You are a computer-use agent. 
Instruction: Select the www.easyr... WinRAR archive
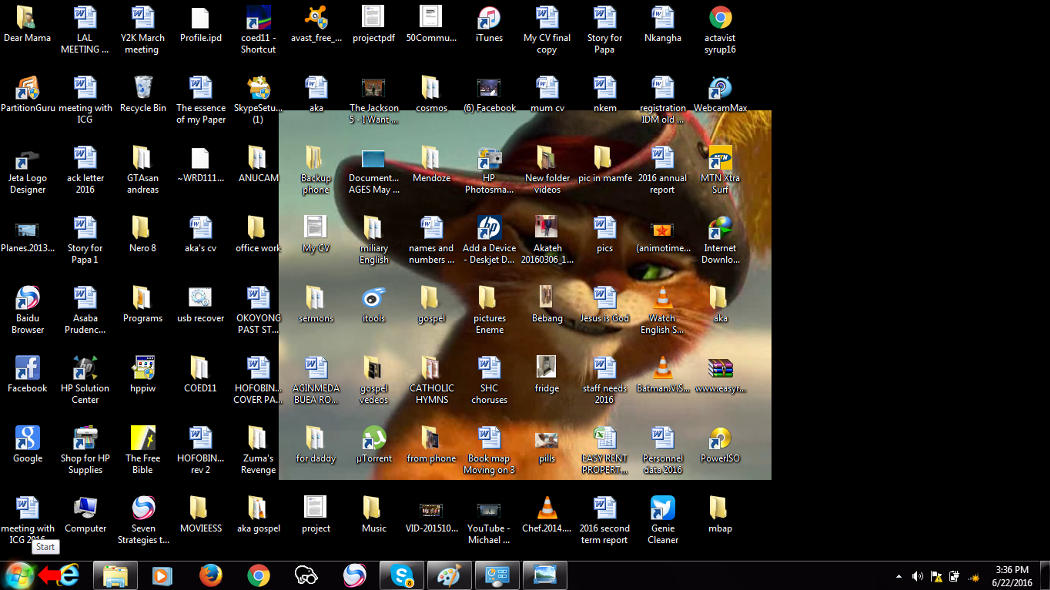pos(720,374)
